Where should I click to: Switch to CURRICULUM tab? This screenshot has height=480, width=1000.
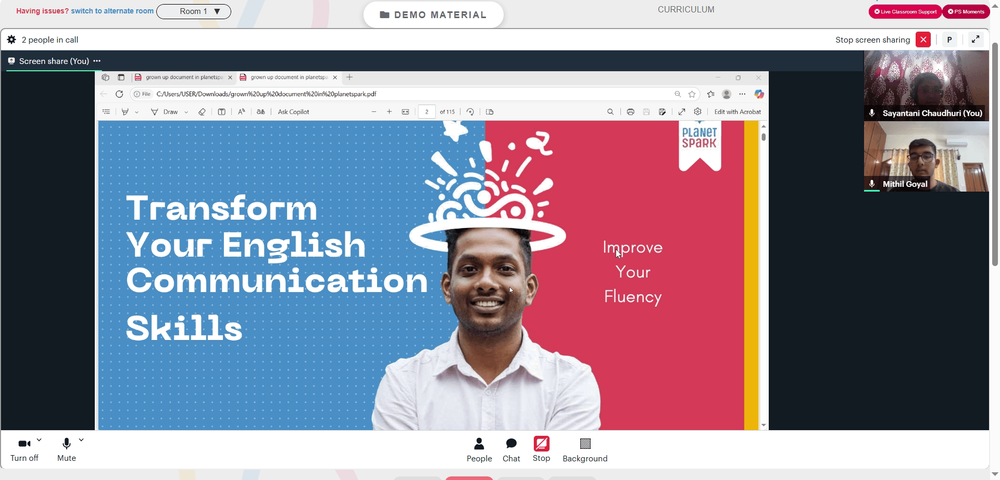pos(686,10)
